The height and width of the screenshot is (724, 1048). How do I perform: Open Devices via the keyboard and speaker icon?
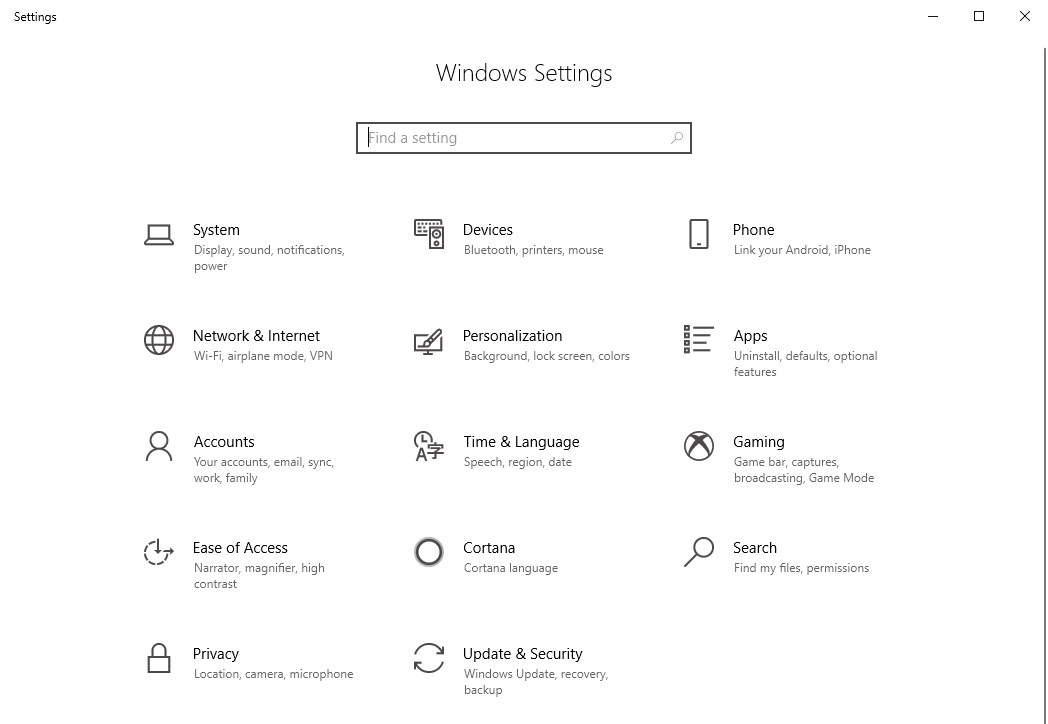(429, 234)
